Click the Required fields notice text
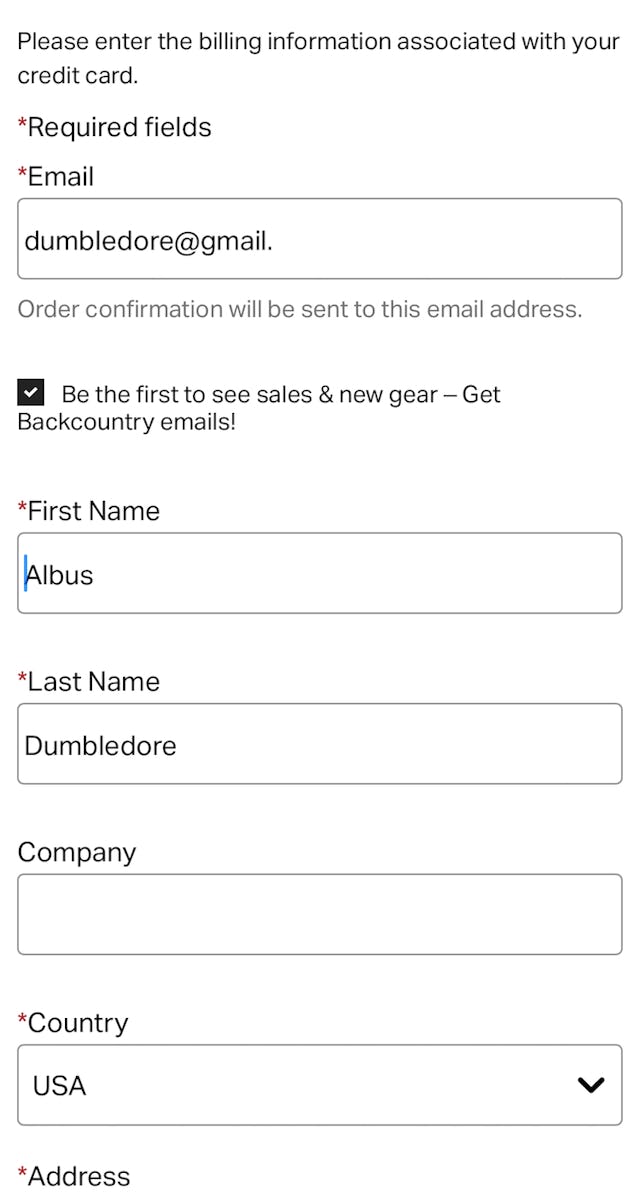This screenshot has width=640, height=1197. (115, 127)
